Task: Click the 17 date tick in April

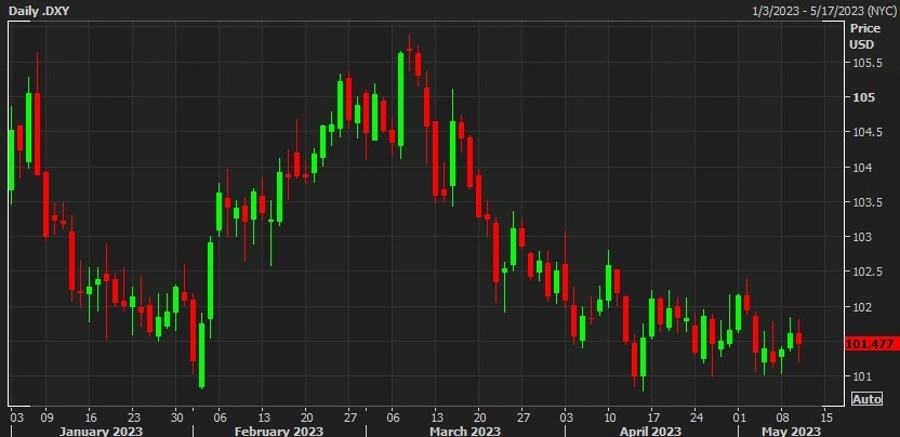Action: 652,417
